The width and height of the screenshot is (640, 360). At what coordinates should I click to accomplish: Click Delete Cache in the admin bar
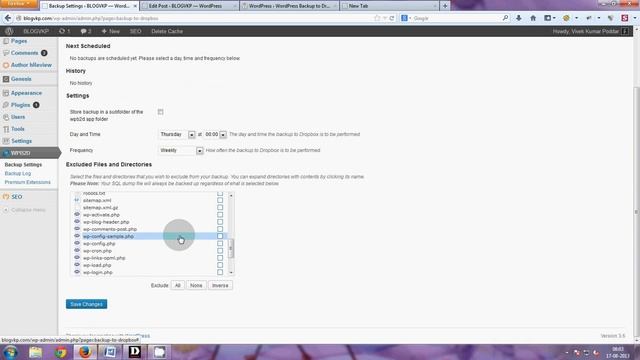[x=167, y=31]
